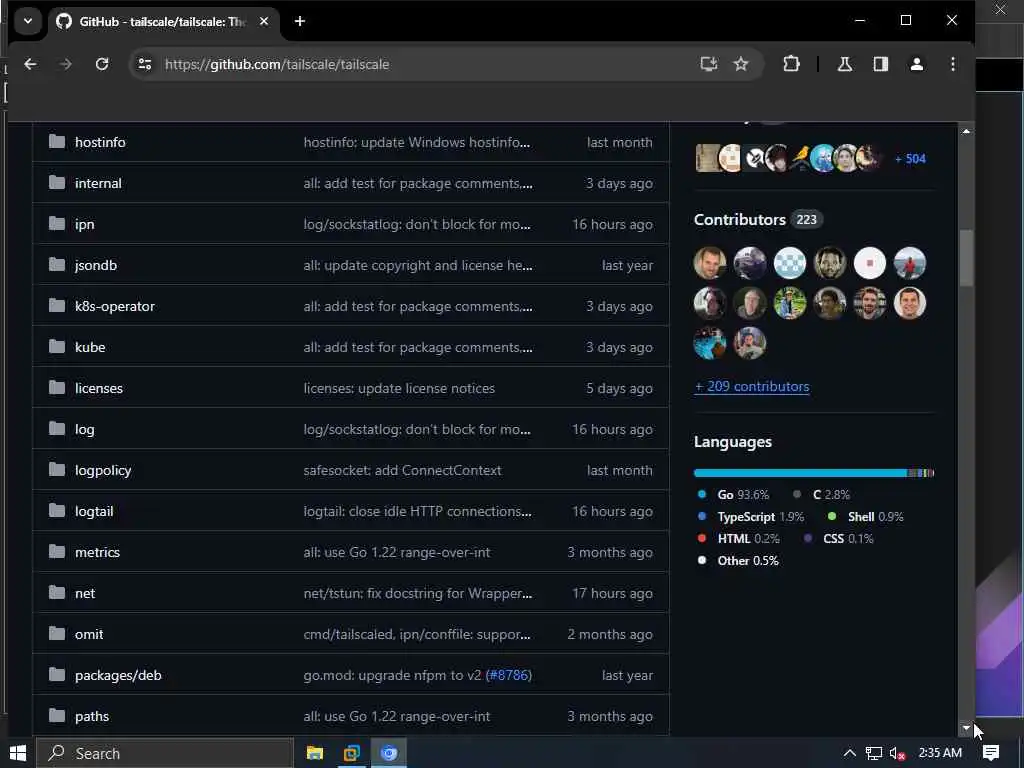The height and width of the screenshot is (768, 1024).
Task: Click the '+ 504' users link
Action: [910, 159]
